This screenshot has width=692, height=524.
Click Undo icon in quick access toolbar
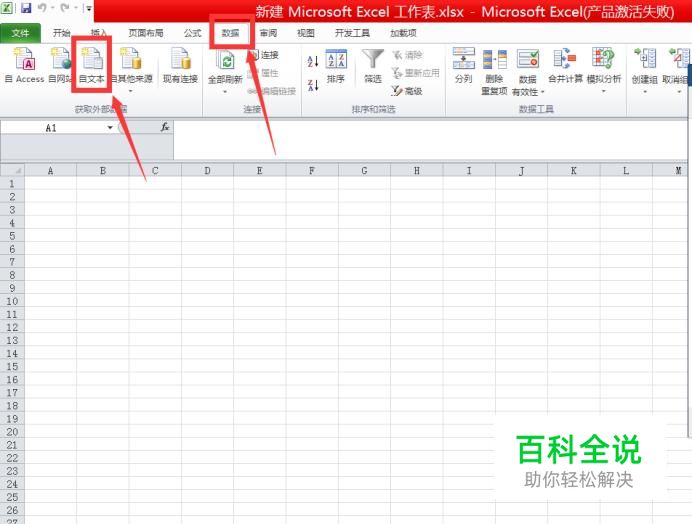coord(42,8)
